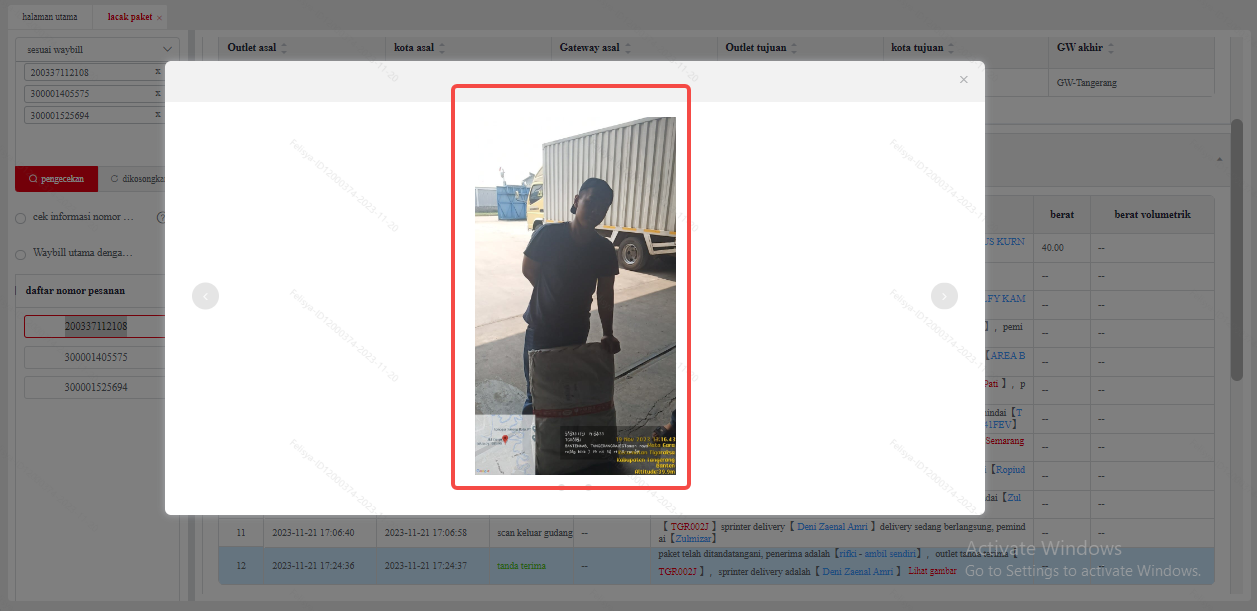Click the delivery proof photo
Viewport: 1257px width, 611px height.
(575, 296)
